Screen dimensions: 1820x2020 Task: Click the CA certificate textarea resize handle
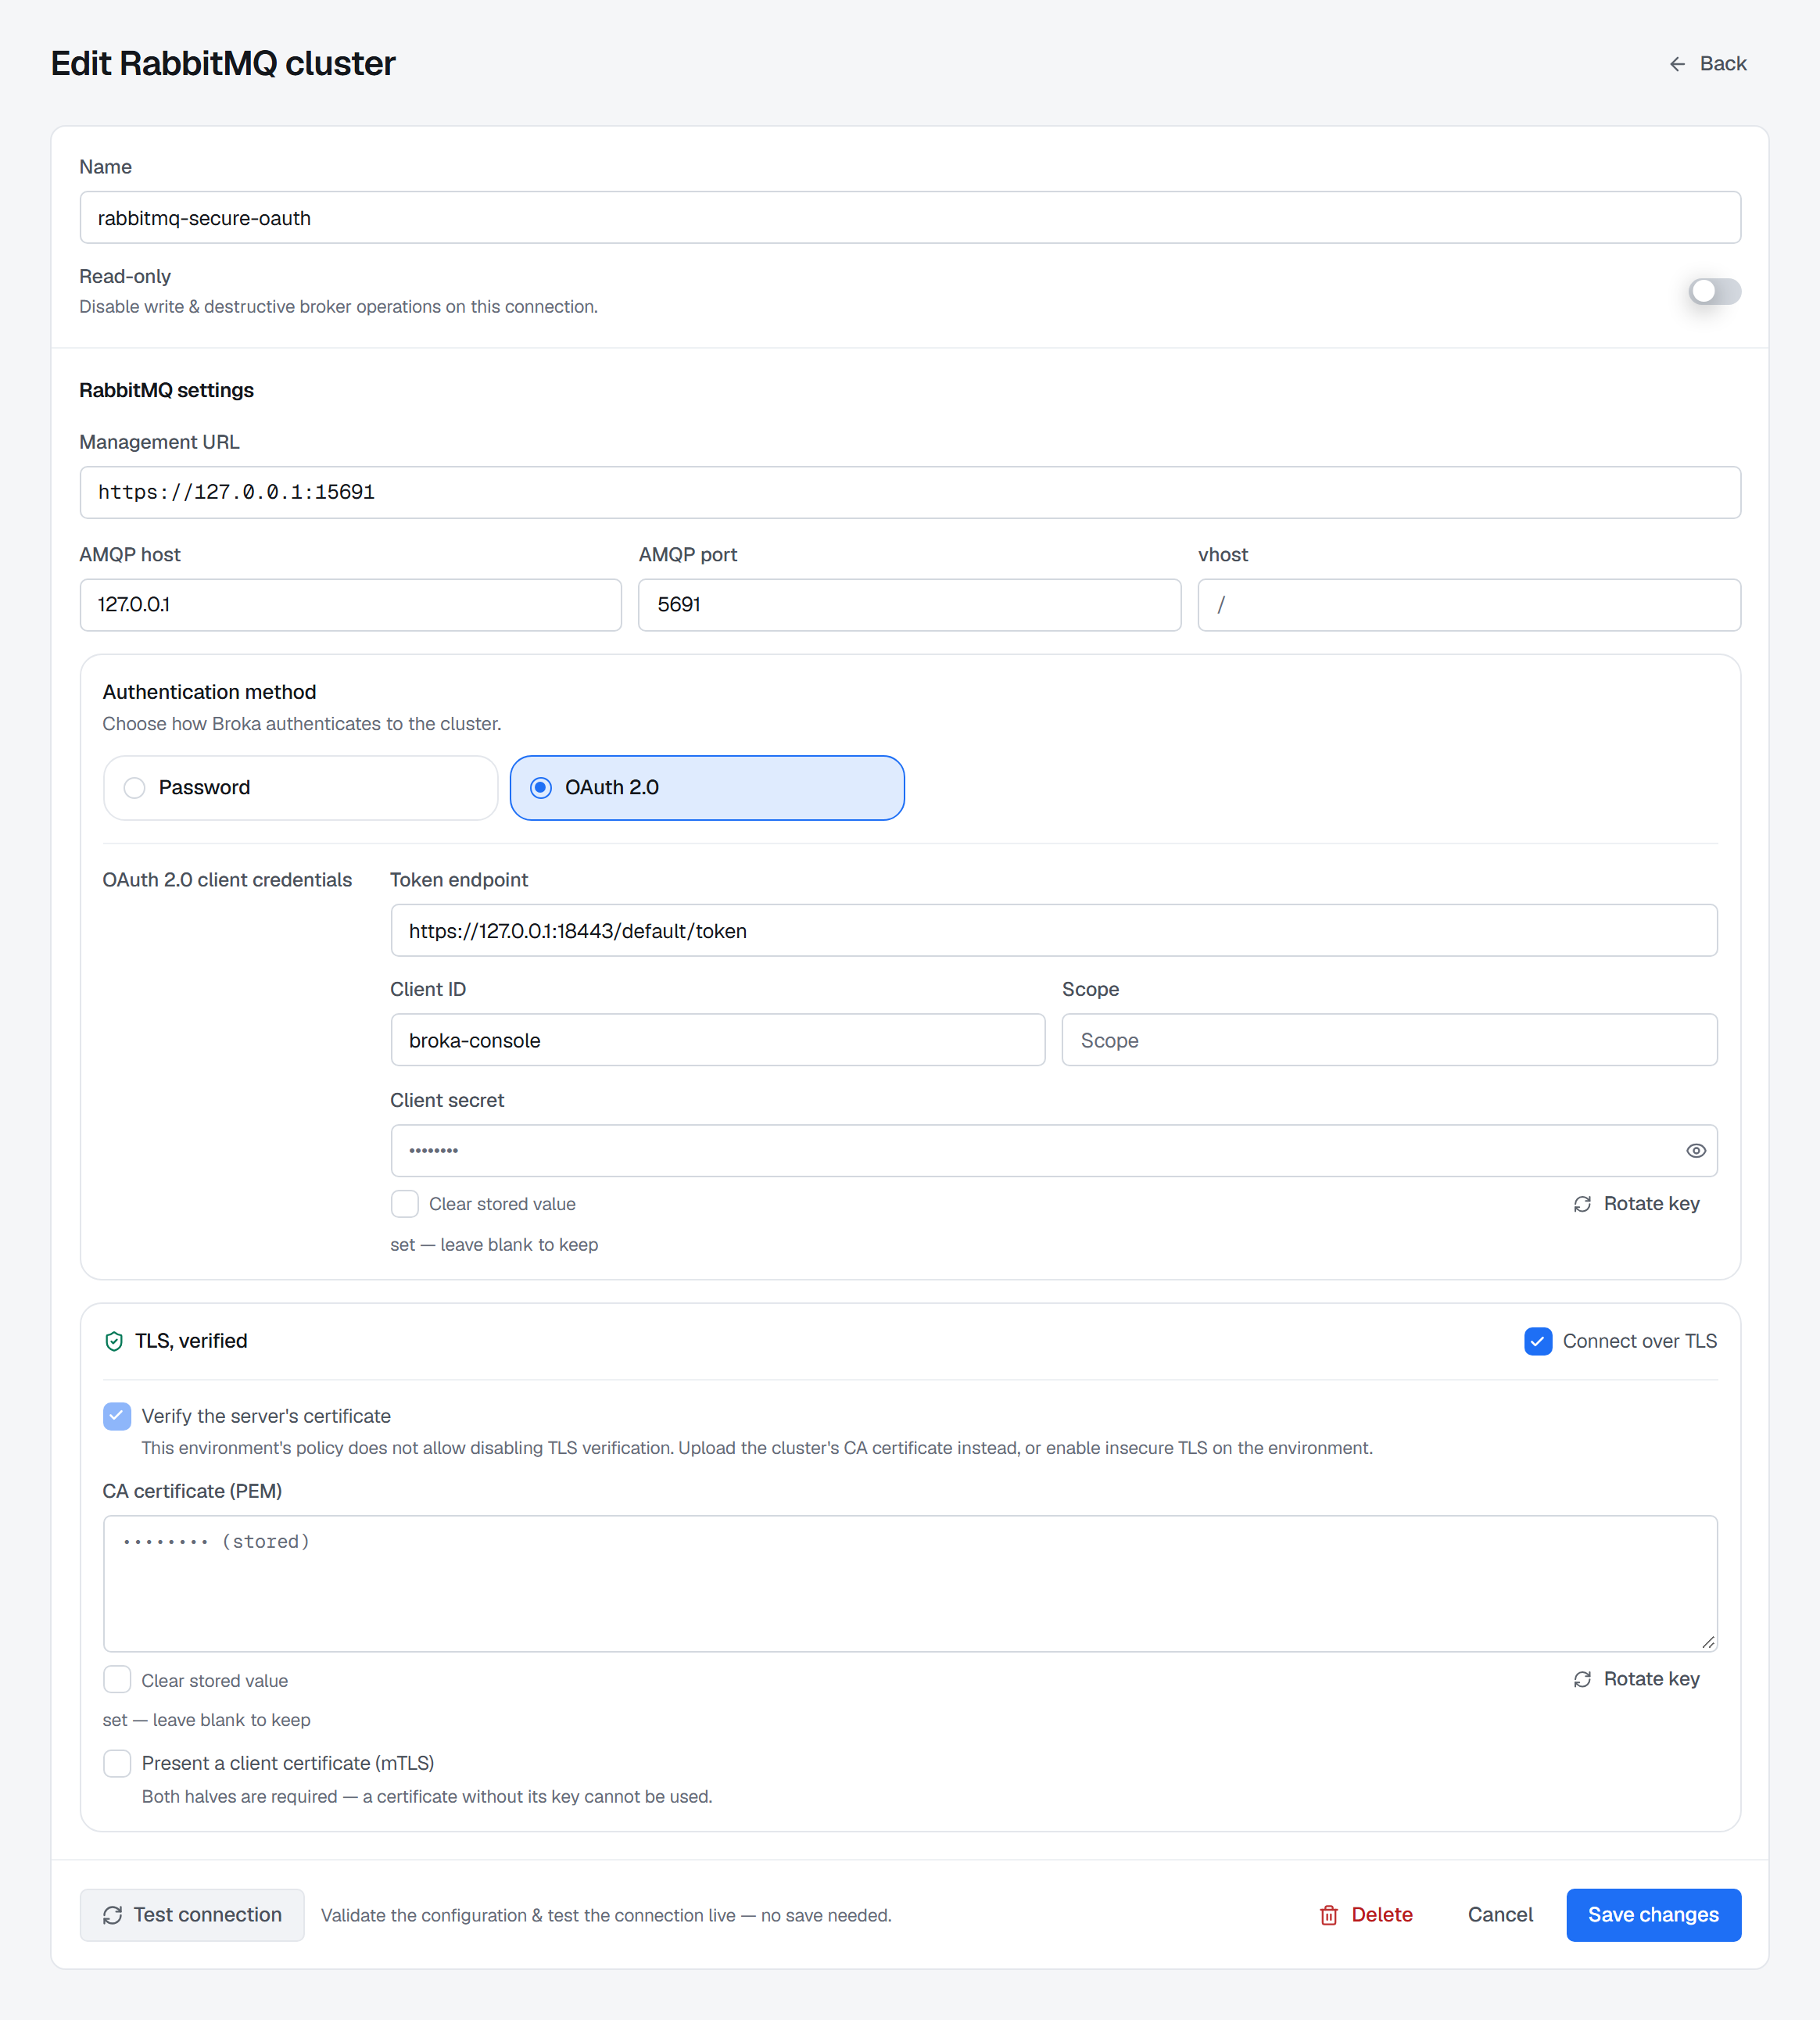click(1708, 1642)
